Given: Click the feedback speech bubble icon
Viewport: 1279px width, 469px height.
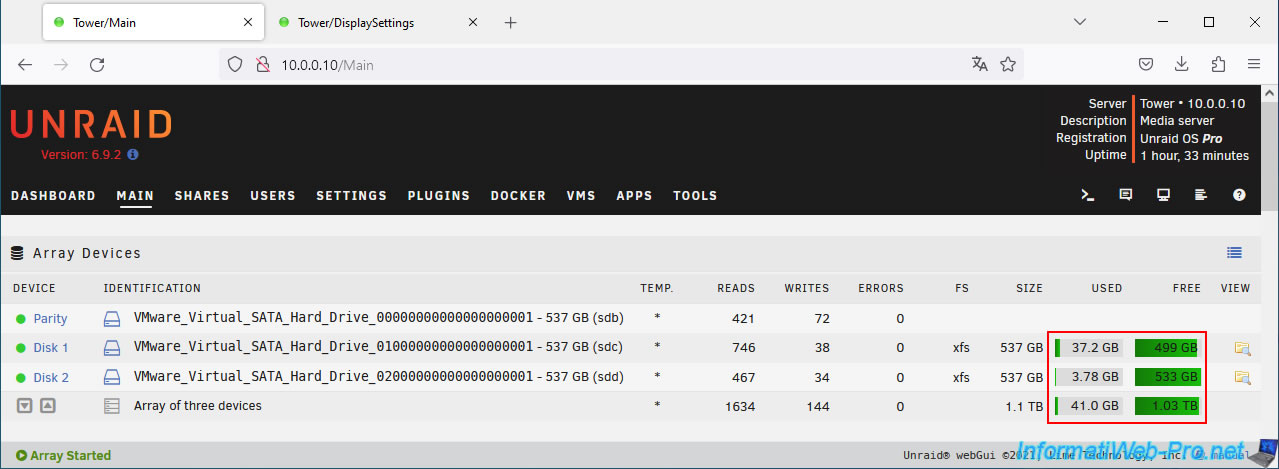Looking at the screenshot, I should (1126, 195).
